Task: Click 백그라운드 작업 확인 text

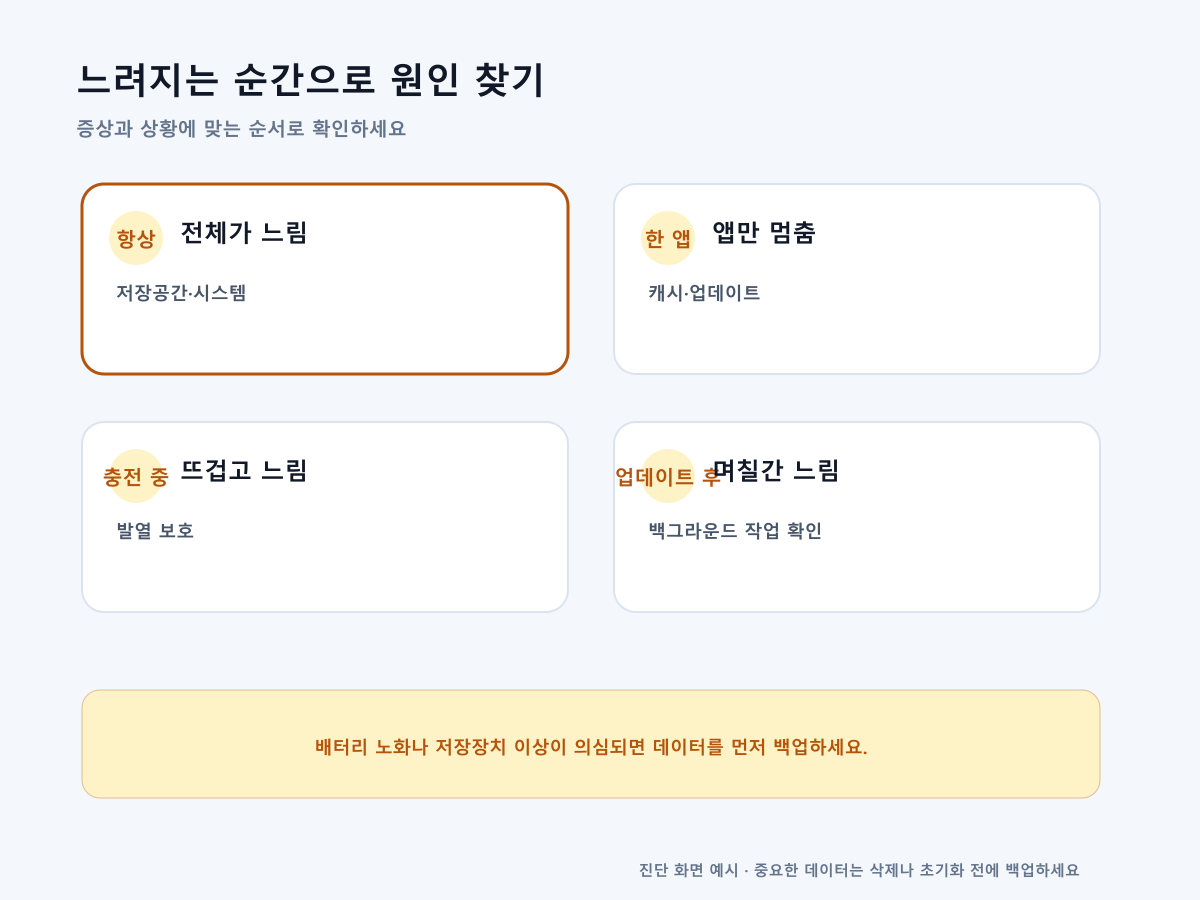Action: point(735,531)
